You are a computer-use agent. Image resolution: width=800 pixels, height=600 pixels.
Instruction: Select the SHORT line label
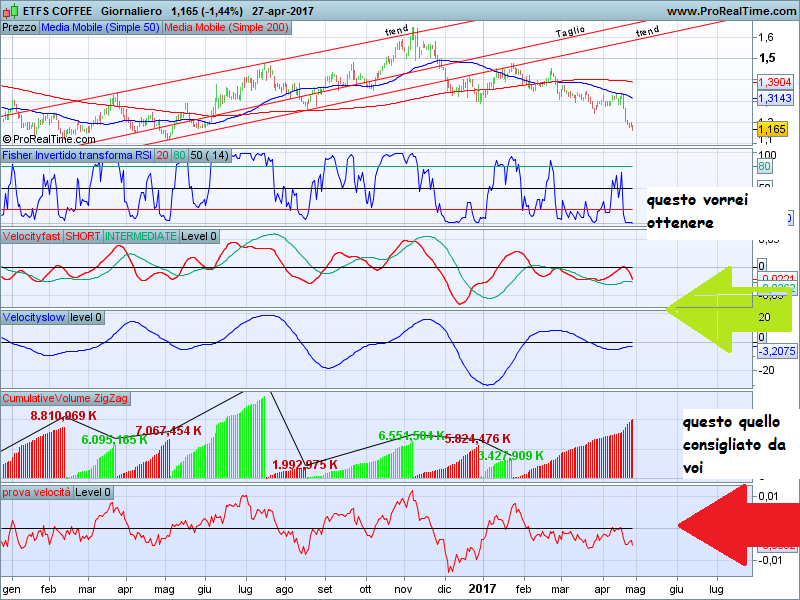point(83,236)
